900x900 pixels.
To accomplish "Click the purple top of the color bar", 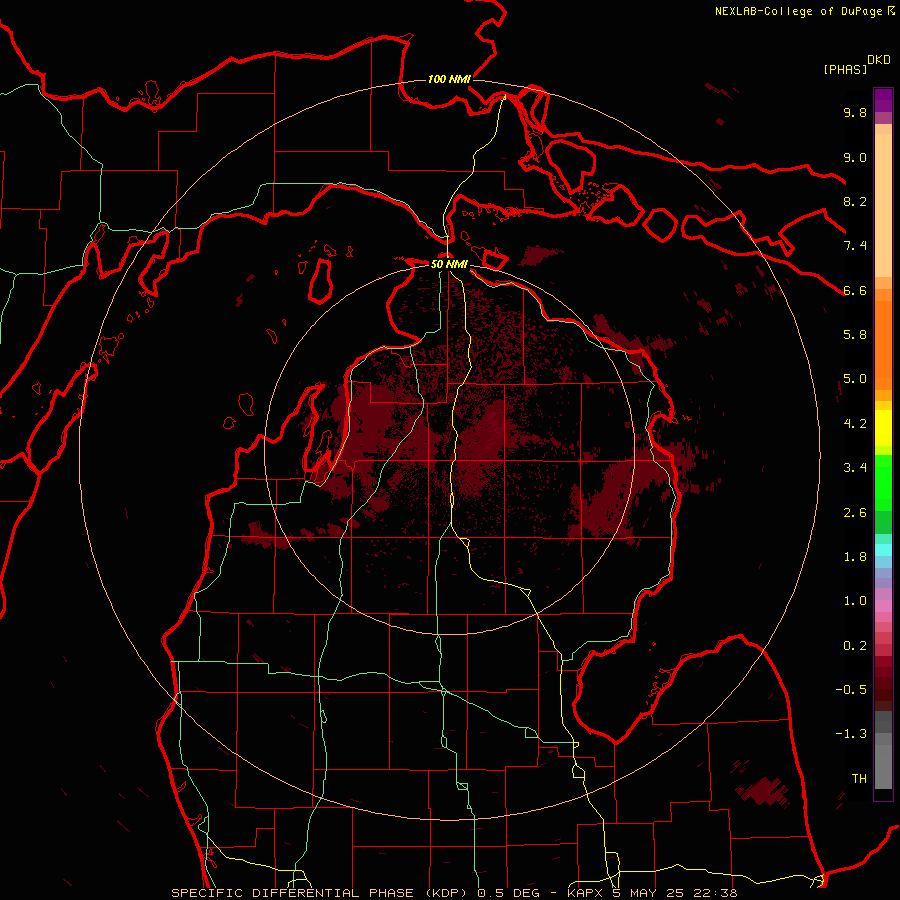I will tap(883, 100).
